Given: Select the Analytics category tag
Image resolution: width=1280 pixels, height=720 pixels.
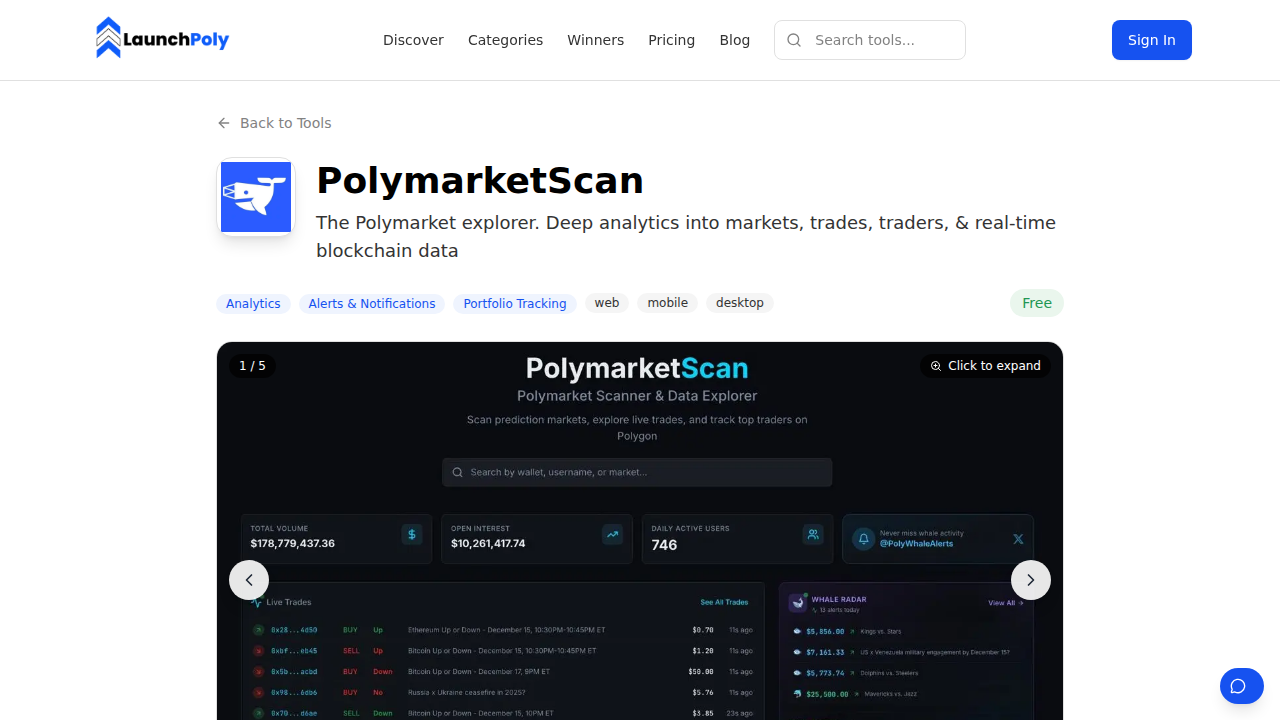Looking at the screenshot, I should (x=253, y=303).
